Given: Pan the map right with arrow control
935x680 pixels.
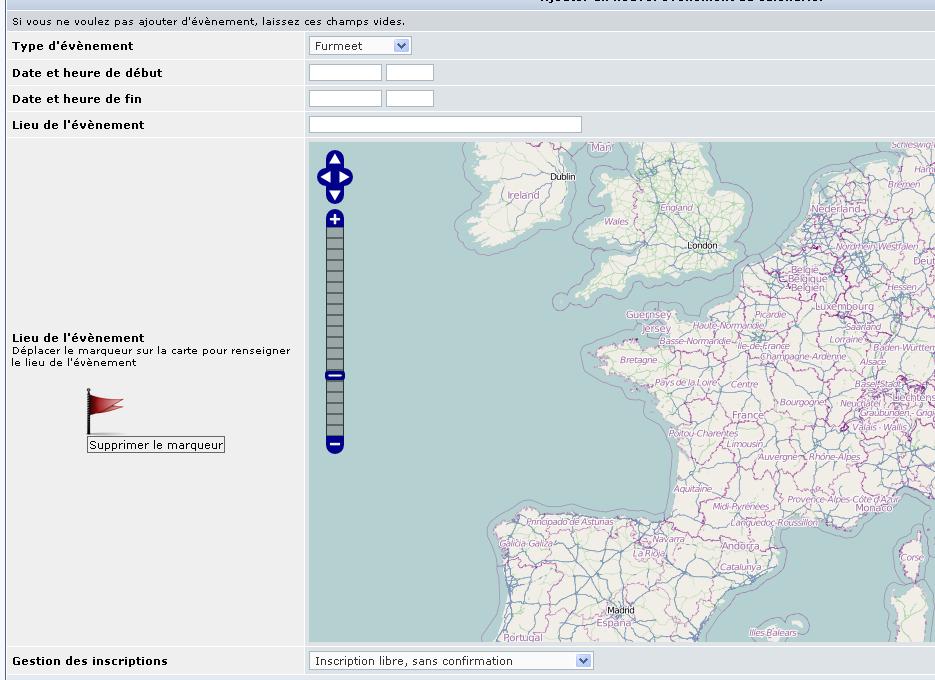Looking at the screenshot, I should click(346, 178).
